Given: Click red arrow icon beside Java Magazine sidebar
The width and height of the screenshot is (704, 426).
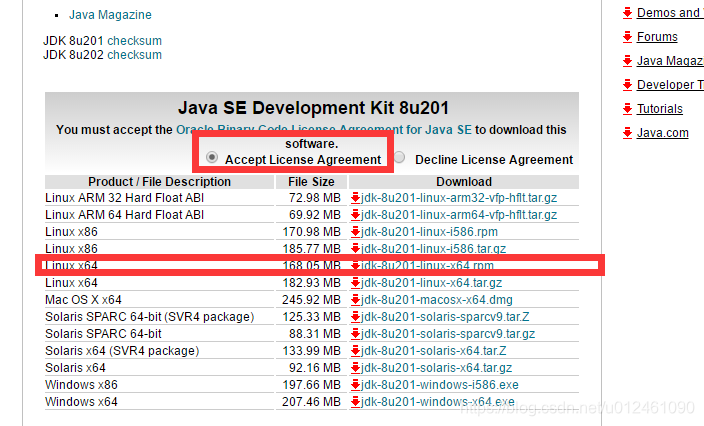Looking at the screenshot, I should click(627, 61).
